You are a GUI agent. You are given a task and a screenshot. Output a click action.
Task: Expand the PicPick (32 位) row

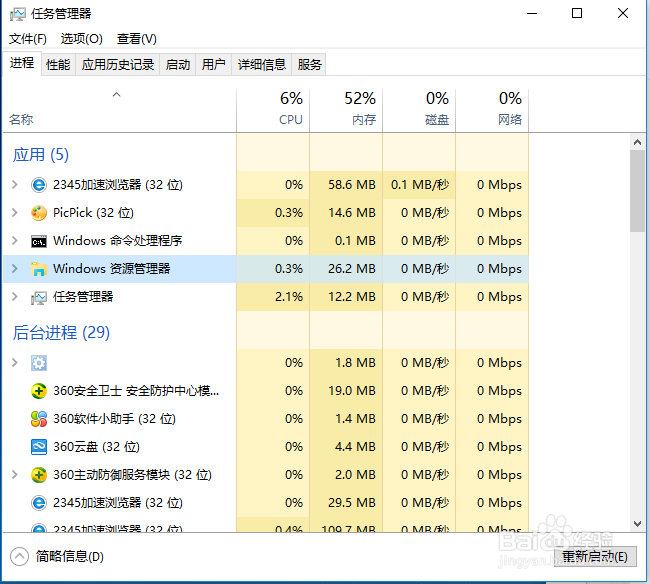tap(15, 213)
